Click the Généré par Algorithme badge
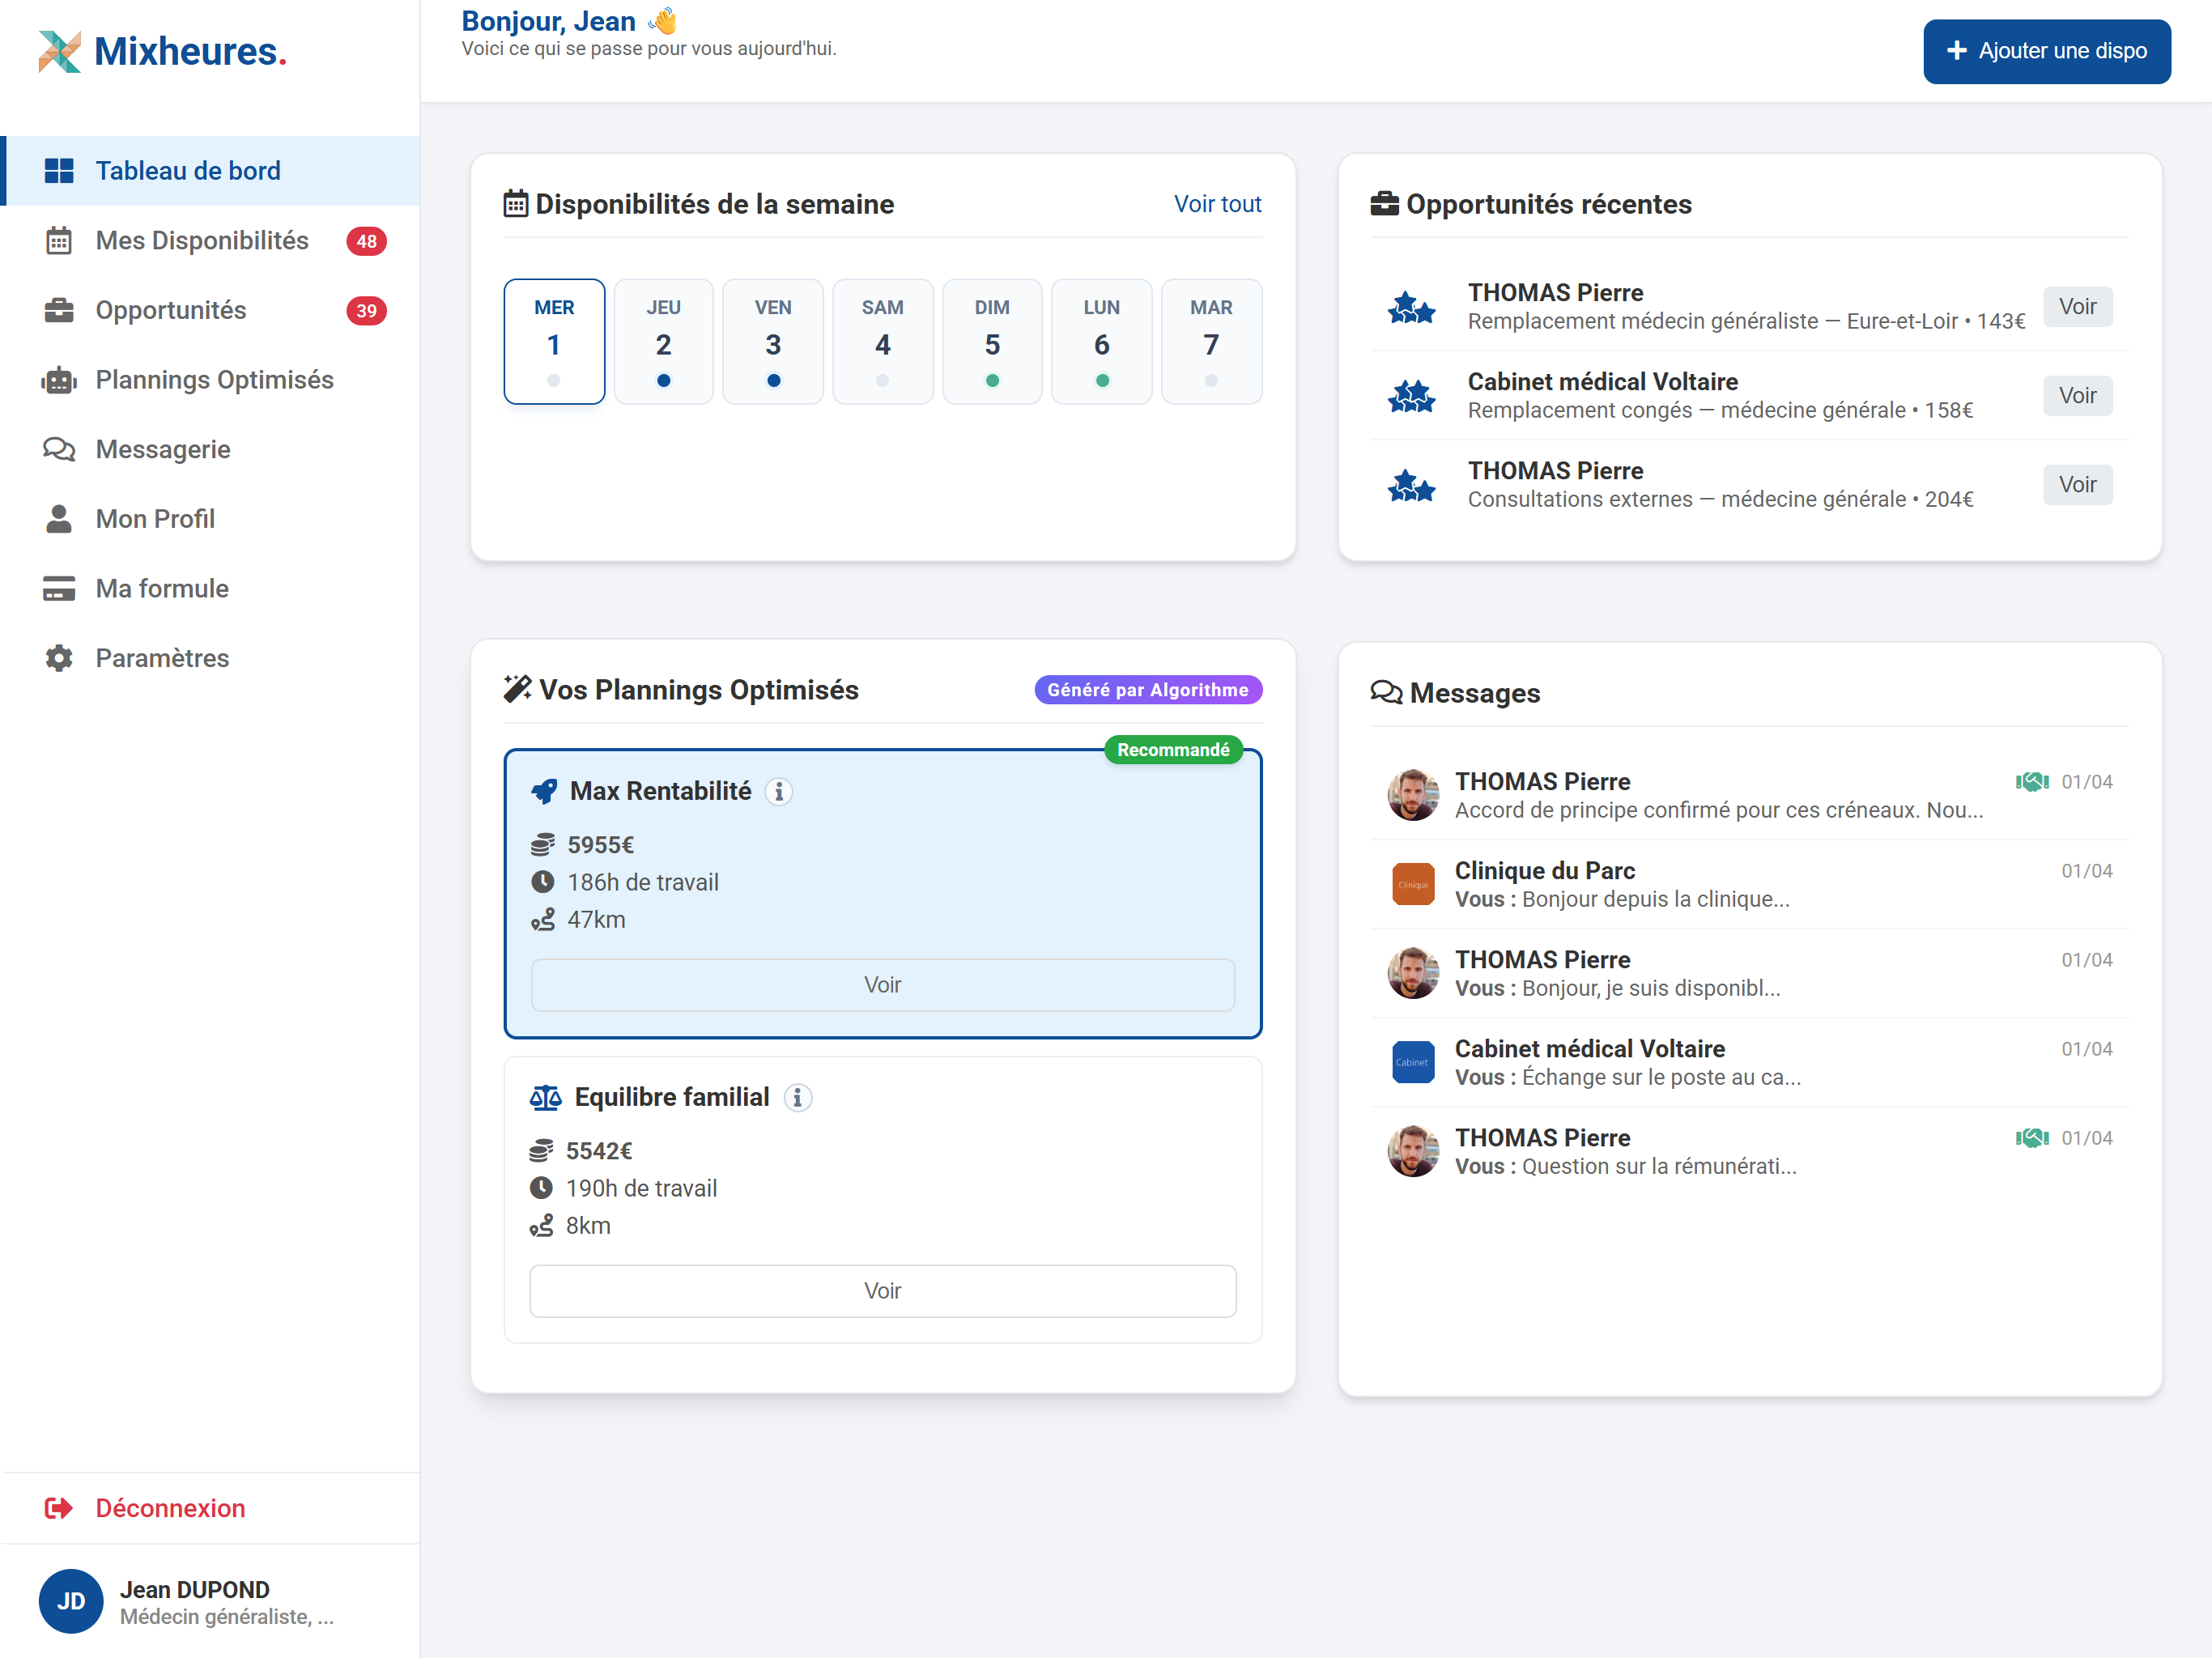The image size is (2212, 1658). point(1147,689)
